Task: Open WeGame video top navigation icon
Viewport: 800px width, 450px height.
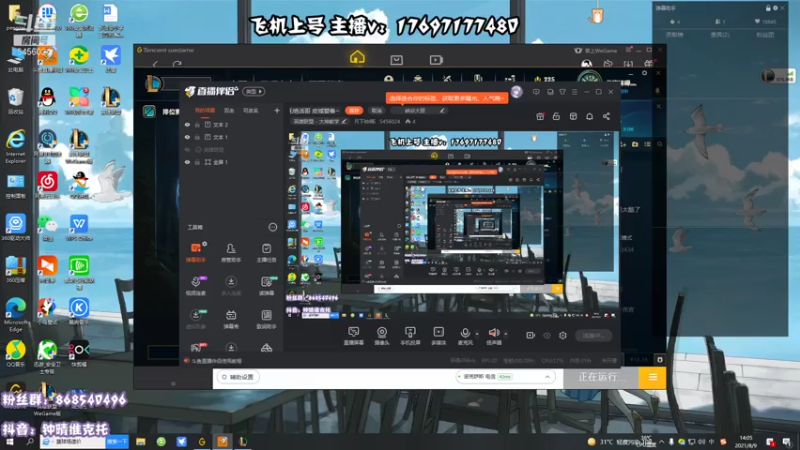Action: 436,60
